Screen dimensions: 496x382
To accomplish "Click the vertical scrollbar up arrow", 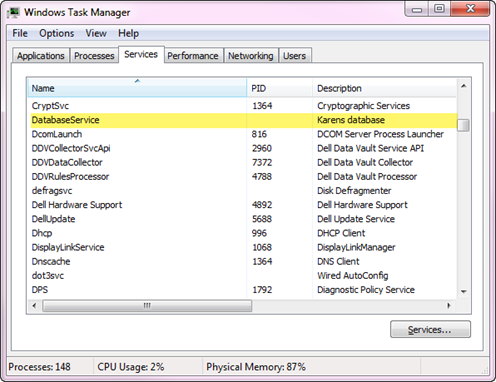I will (x=463, y=86).
